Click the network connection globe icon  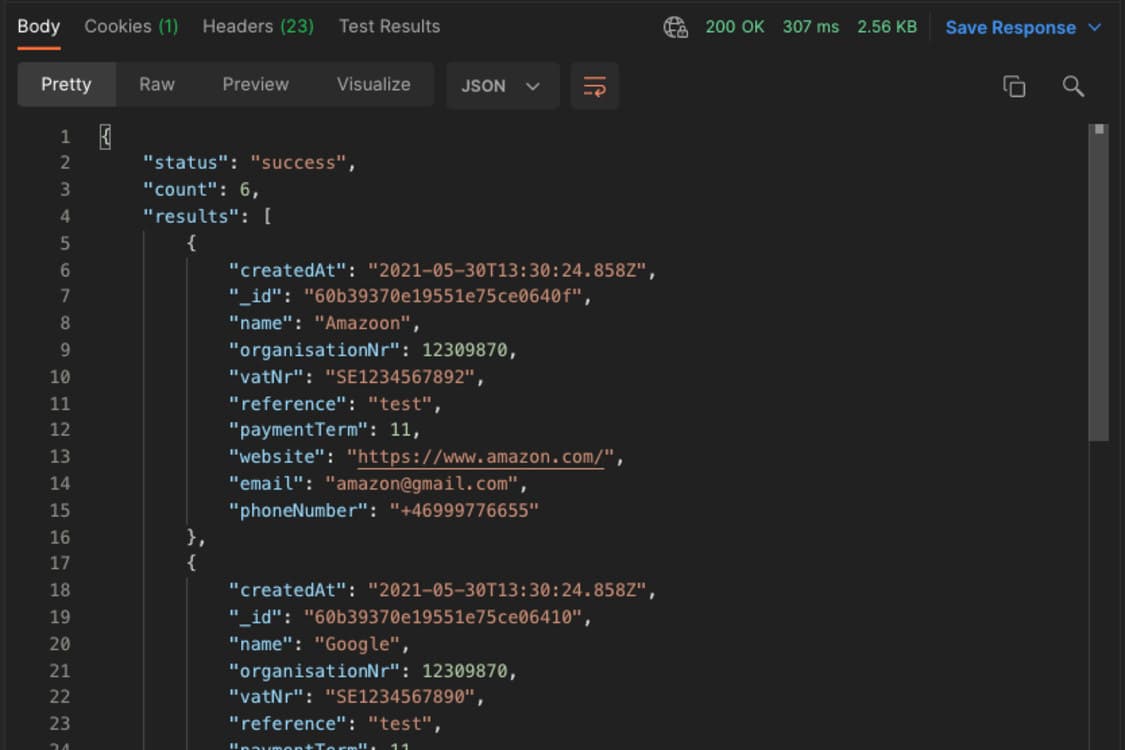tap(675, 27)
